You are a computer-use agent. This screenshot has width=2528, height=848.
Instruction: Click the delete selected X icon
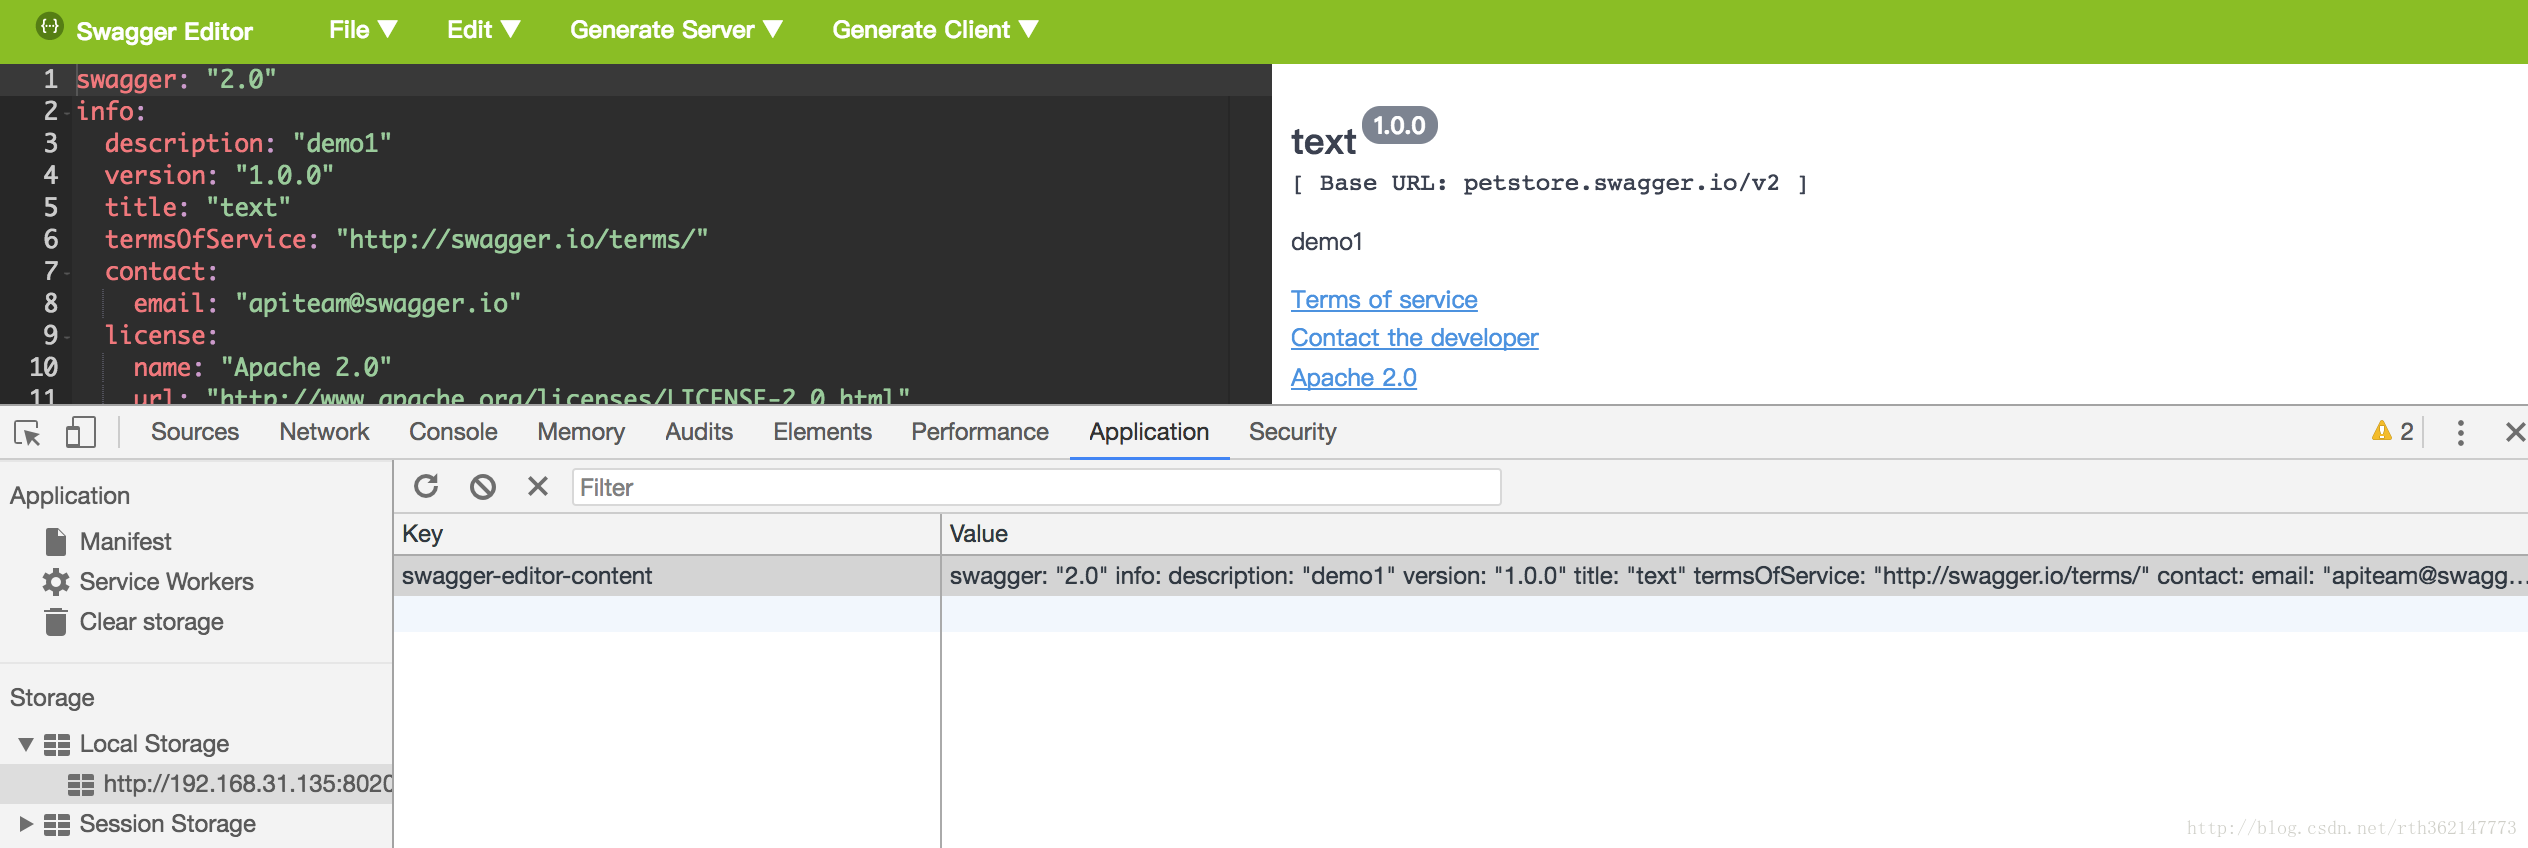[538, 487]
